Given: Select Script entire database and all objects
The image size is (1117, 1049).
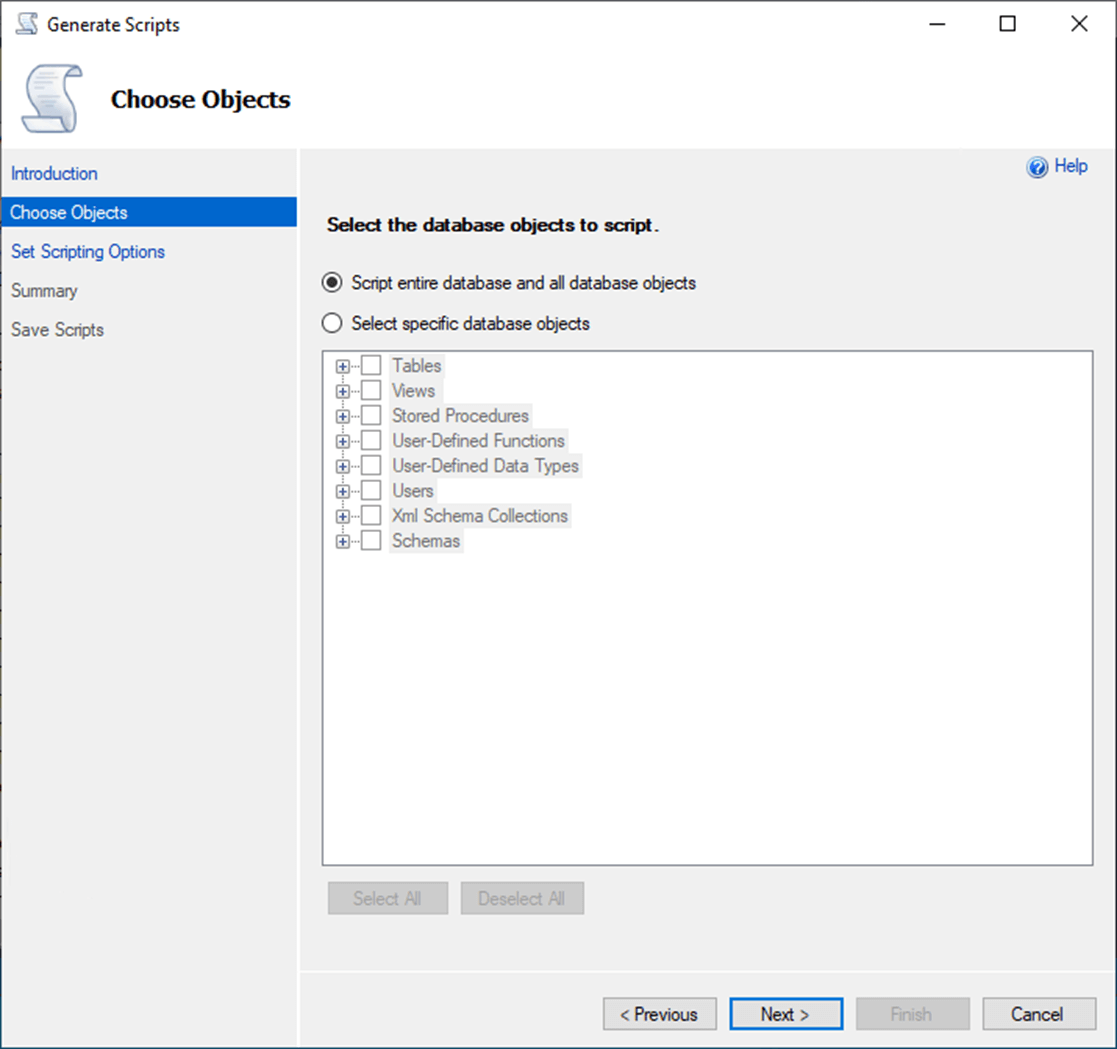Looking at the screenshot, I should click(332, 283).
